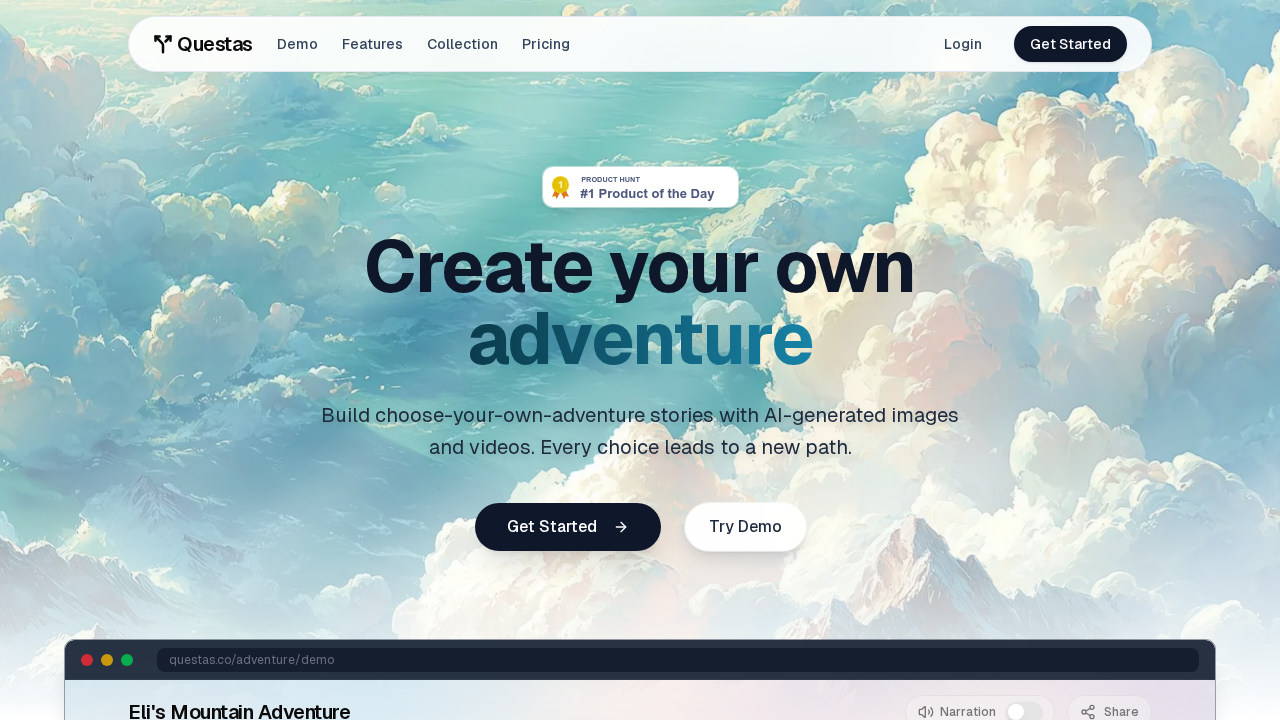Go to the Features nav item
1280x720 pixels.
point(372,44)
